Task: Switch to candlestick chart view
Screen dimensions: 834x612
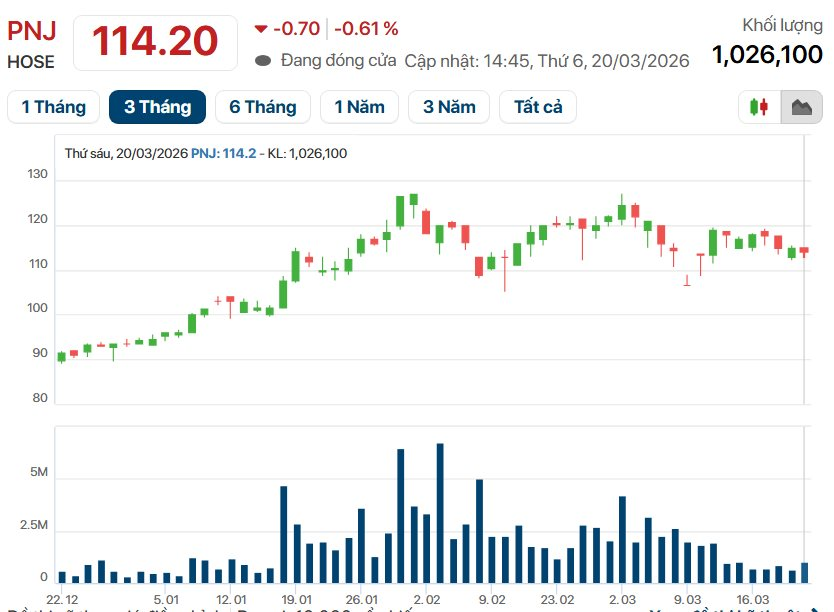Action: 759,107
